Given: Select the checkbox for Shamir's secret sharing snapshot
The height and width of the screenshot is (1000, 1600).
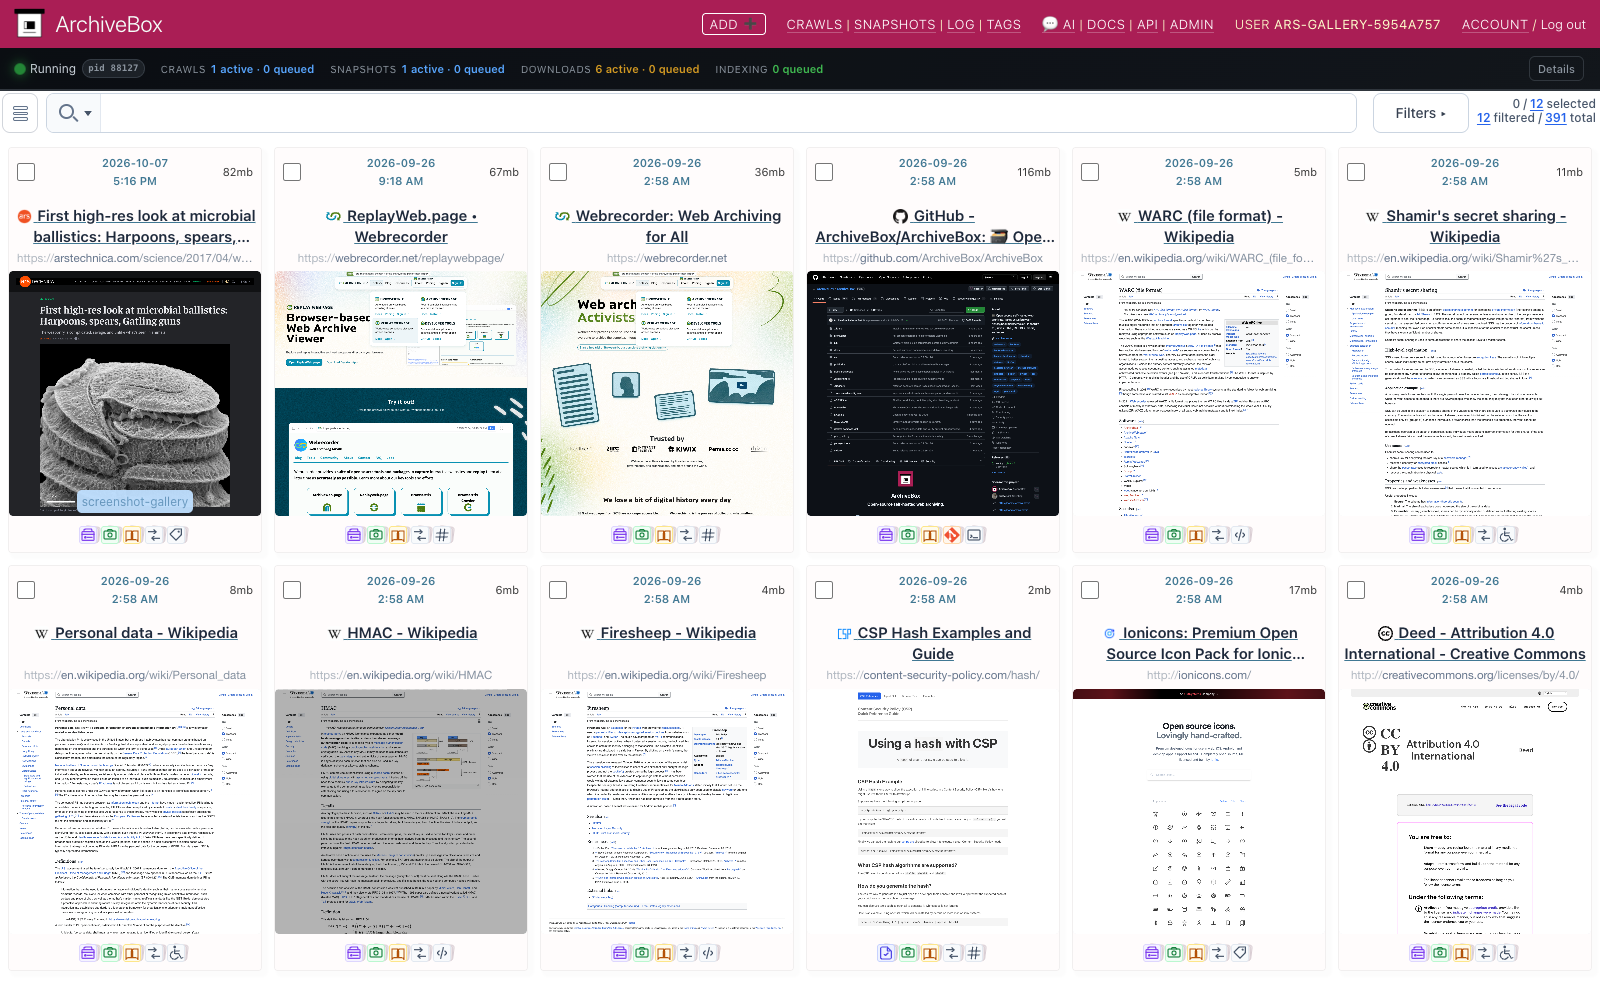Looking at the screenshot, I should 1356,172.
